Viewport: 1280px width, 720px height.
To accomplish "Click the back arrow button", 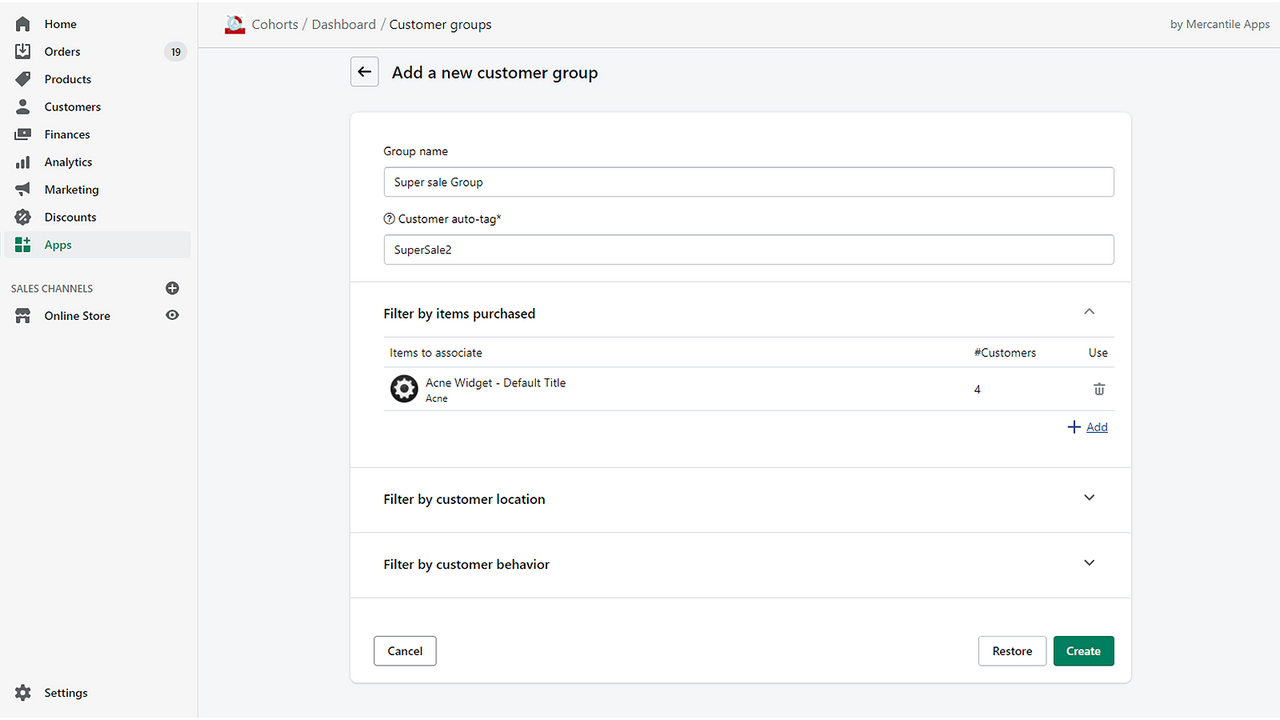I will [364, 72].
